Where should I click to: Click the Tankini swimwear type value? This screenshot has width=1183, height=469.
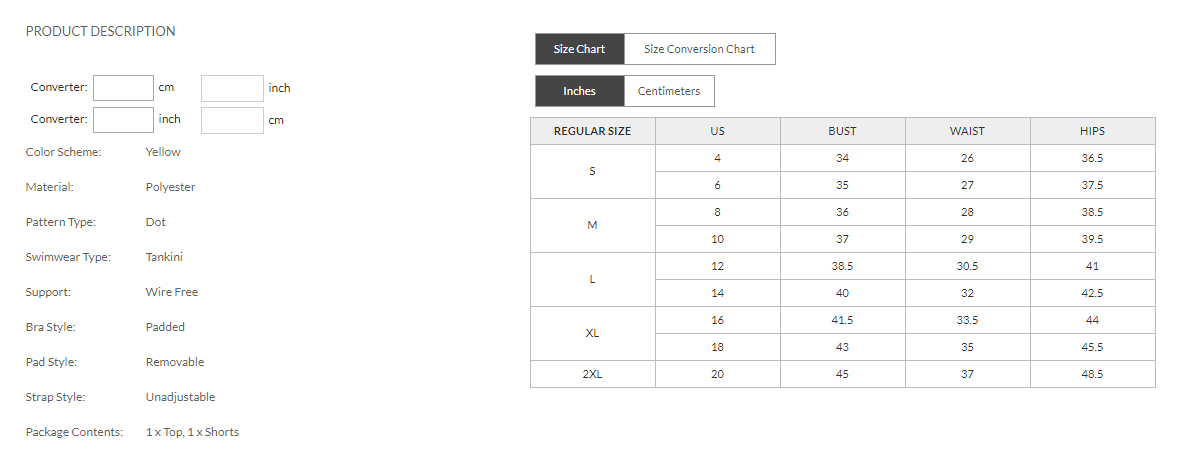click(x=165, y=257)
